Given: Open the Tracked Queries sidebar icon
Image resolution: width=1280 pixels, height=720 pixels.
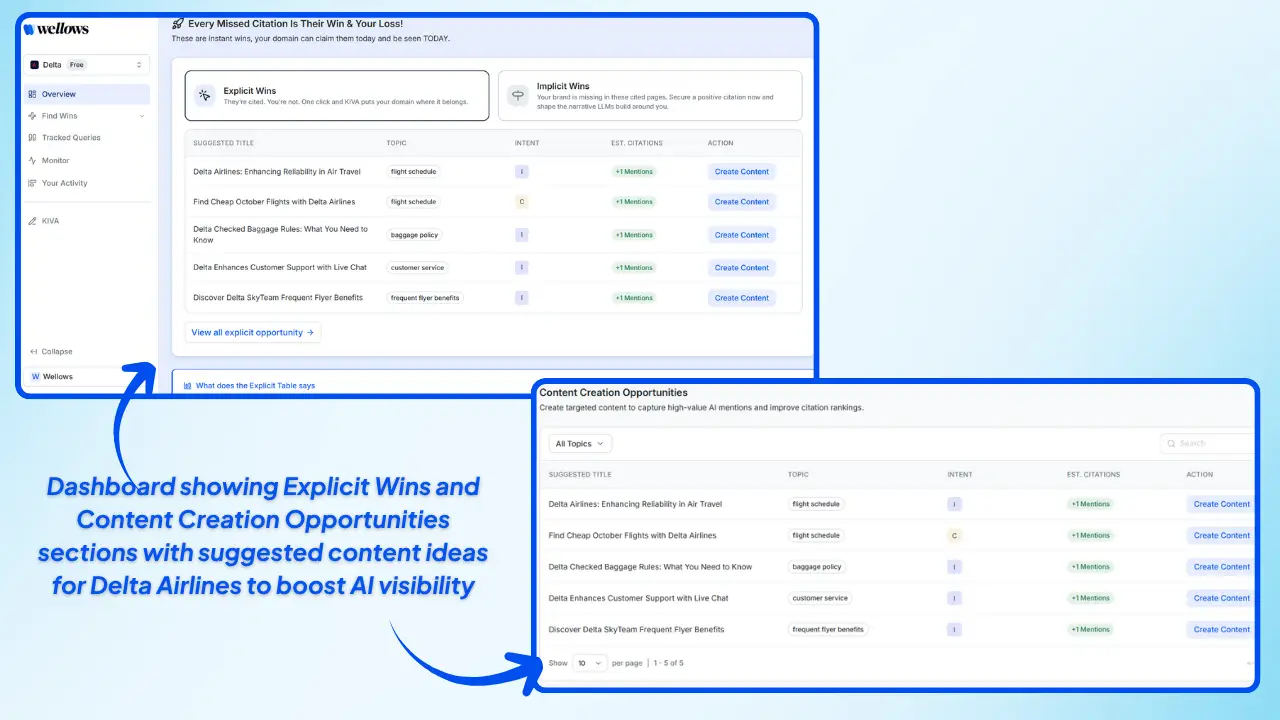Looking at the screenshot, I should 33,138.
